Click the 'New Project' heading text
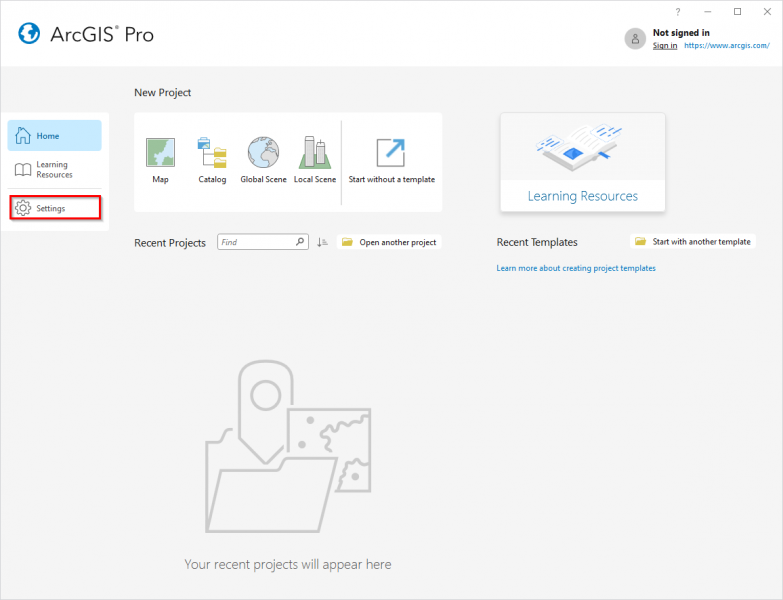 click(162, 92)
